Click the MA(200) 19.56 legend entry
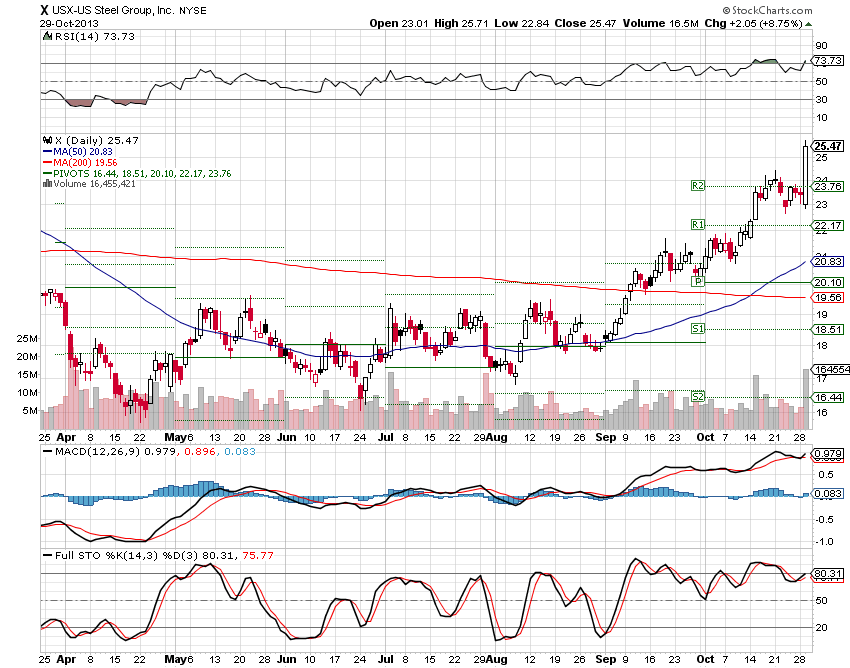This screenshot has width=850, height=668. tap(80, 163)
